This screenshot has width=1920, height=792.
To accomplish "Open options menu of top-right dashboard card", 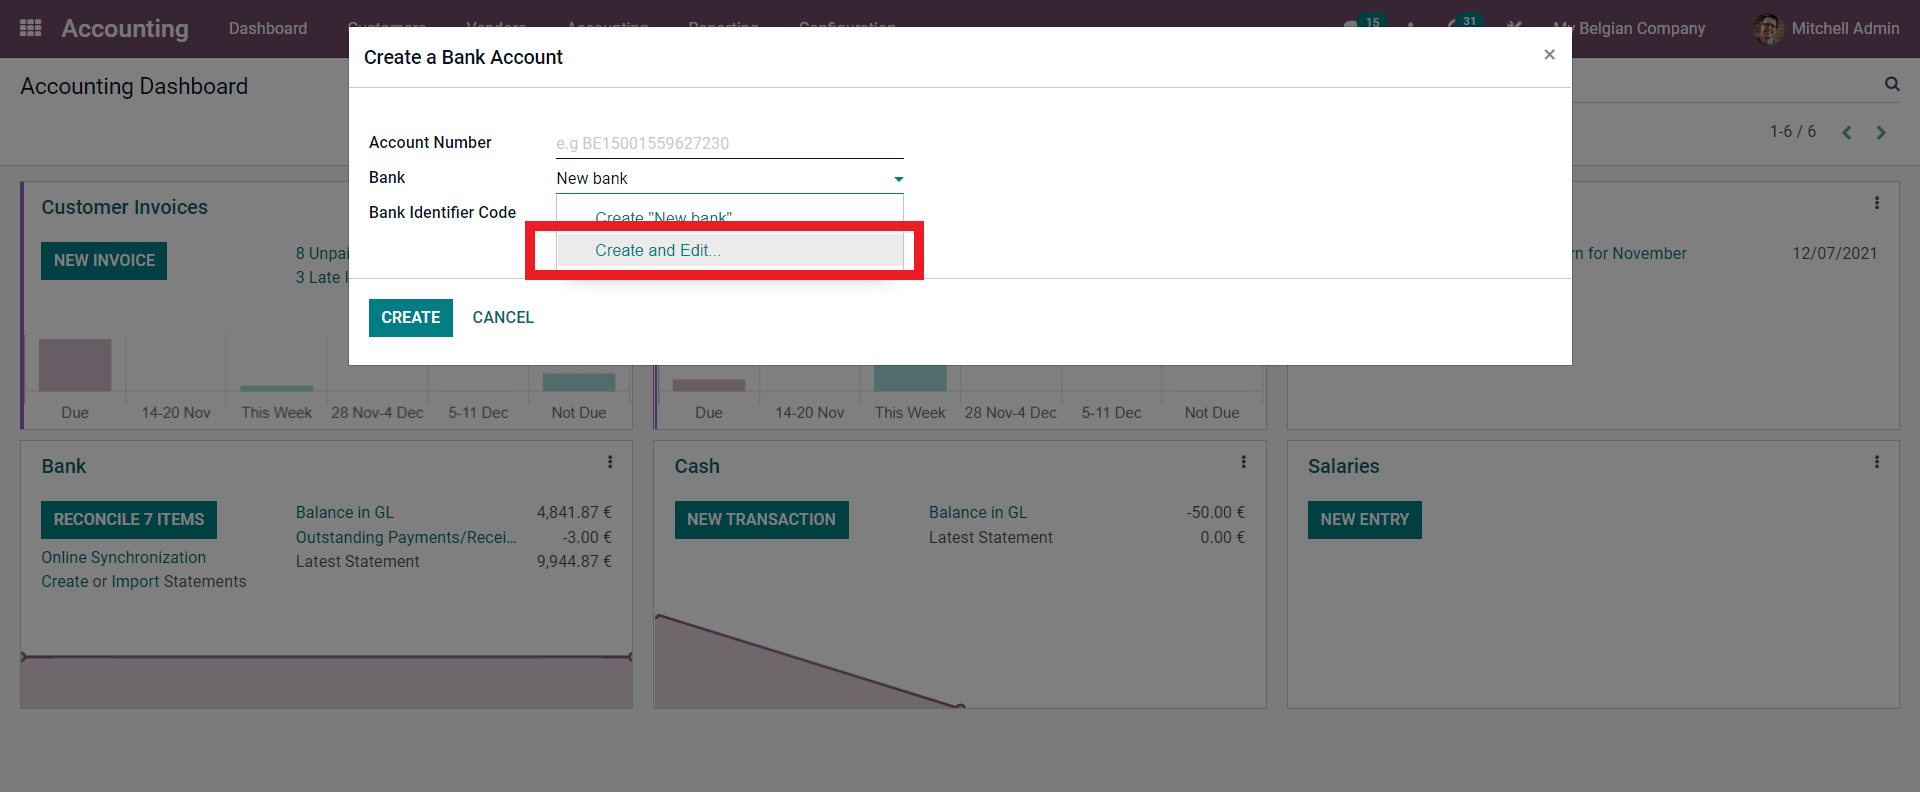I will 1877,203.
